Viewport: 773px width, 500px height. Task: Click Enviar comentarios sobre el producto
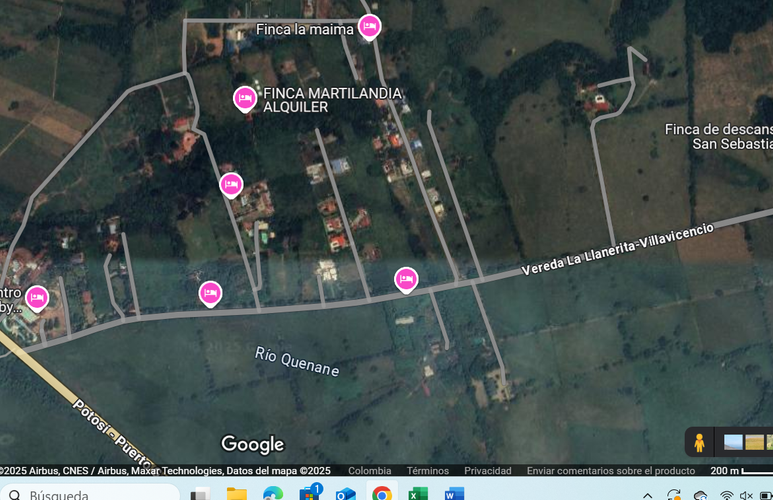tap(611, 470)
